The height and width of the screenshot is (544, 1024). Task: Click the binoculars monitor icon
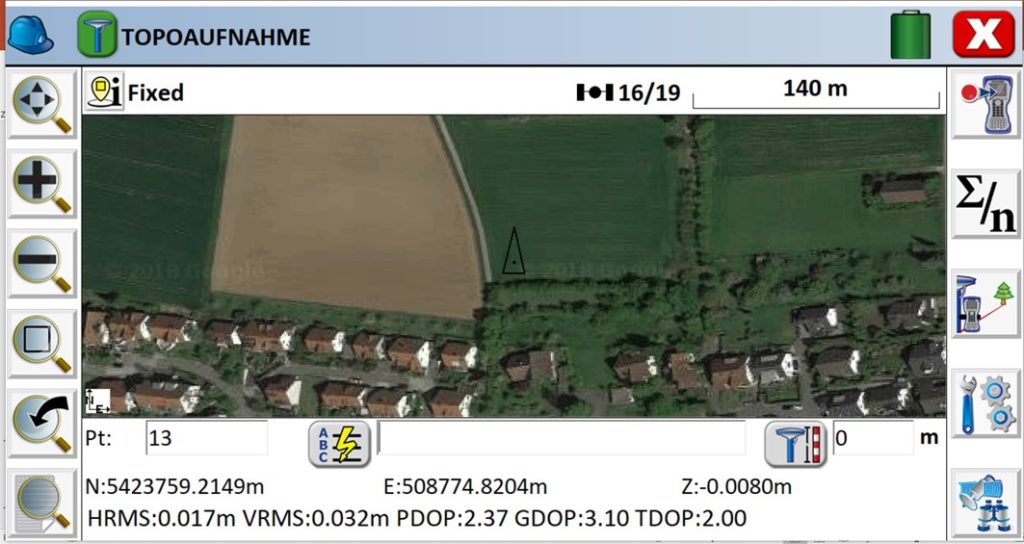[984, 503]
